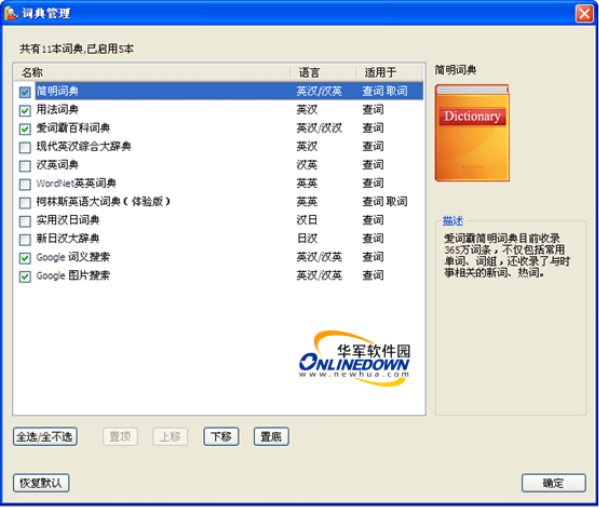This screenshot has height=508, width=599.
Task: Disable the Google 图片搜索 checkbox
Action: 25,276
